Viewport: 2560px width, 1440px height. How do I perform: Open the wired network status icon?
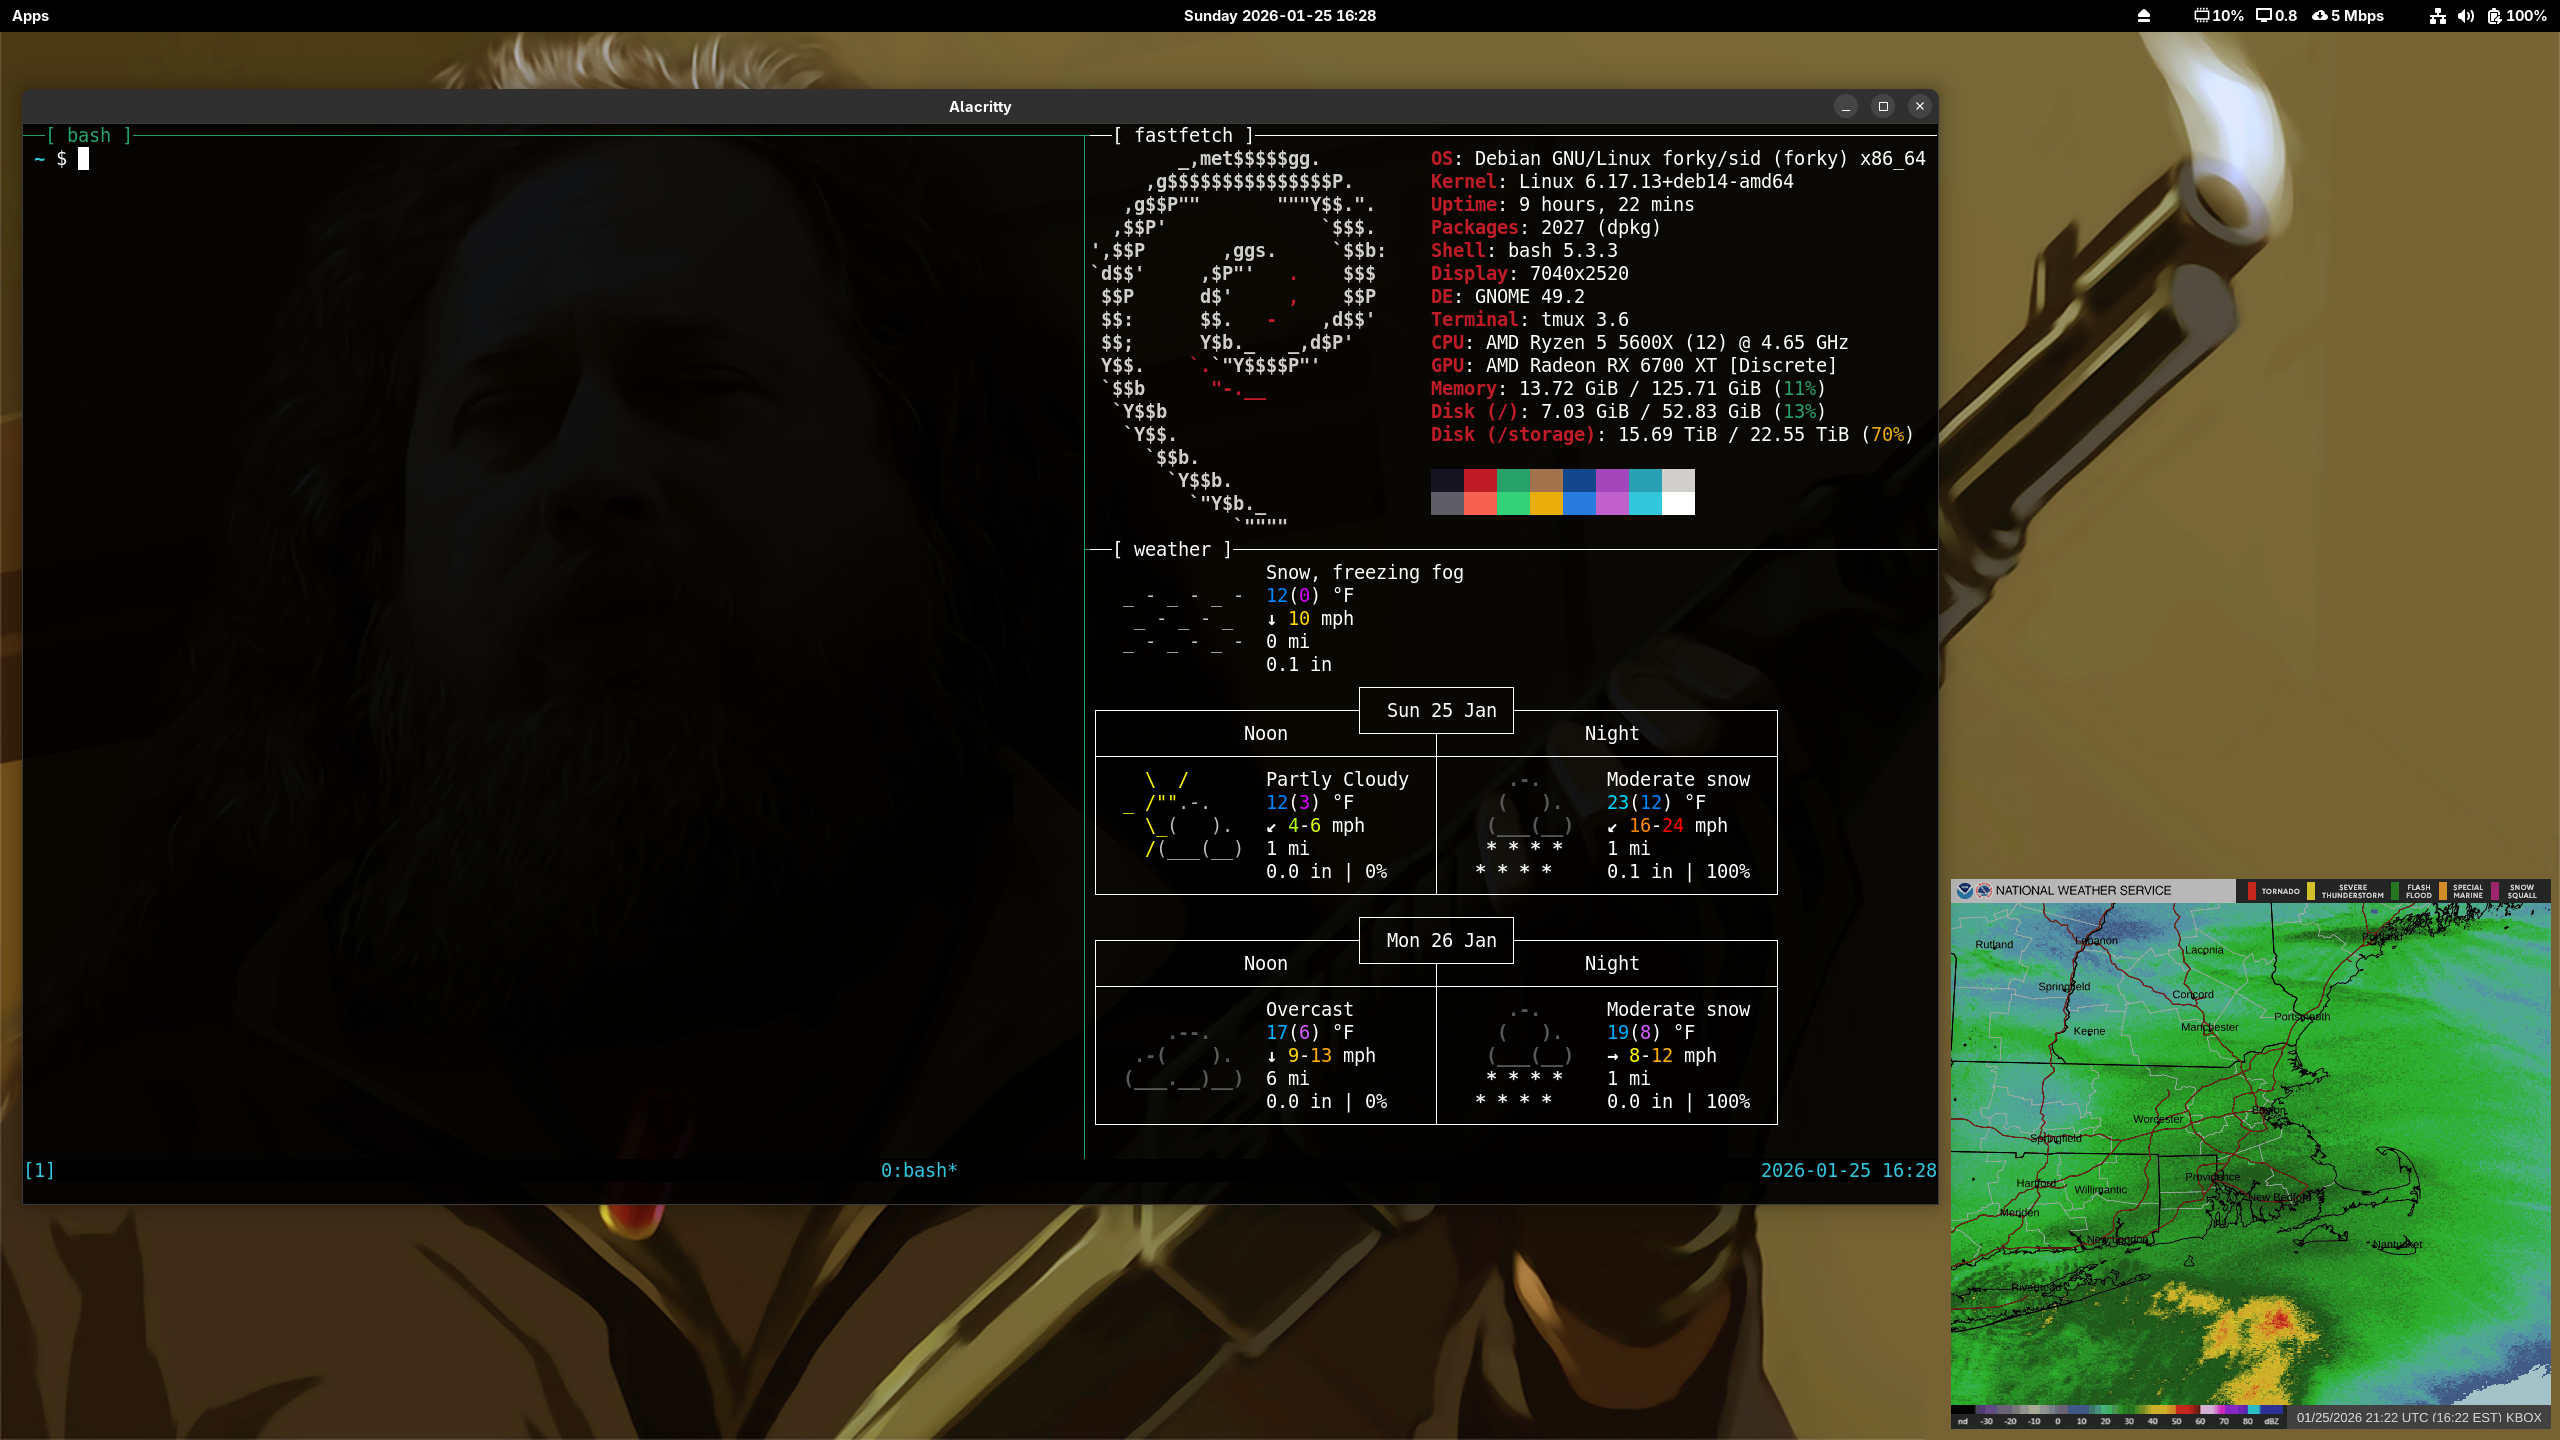2437,16
